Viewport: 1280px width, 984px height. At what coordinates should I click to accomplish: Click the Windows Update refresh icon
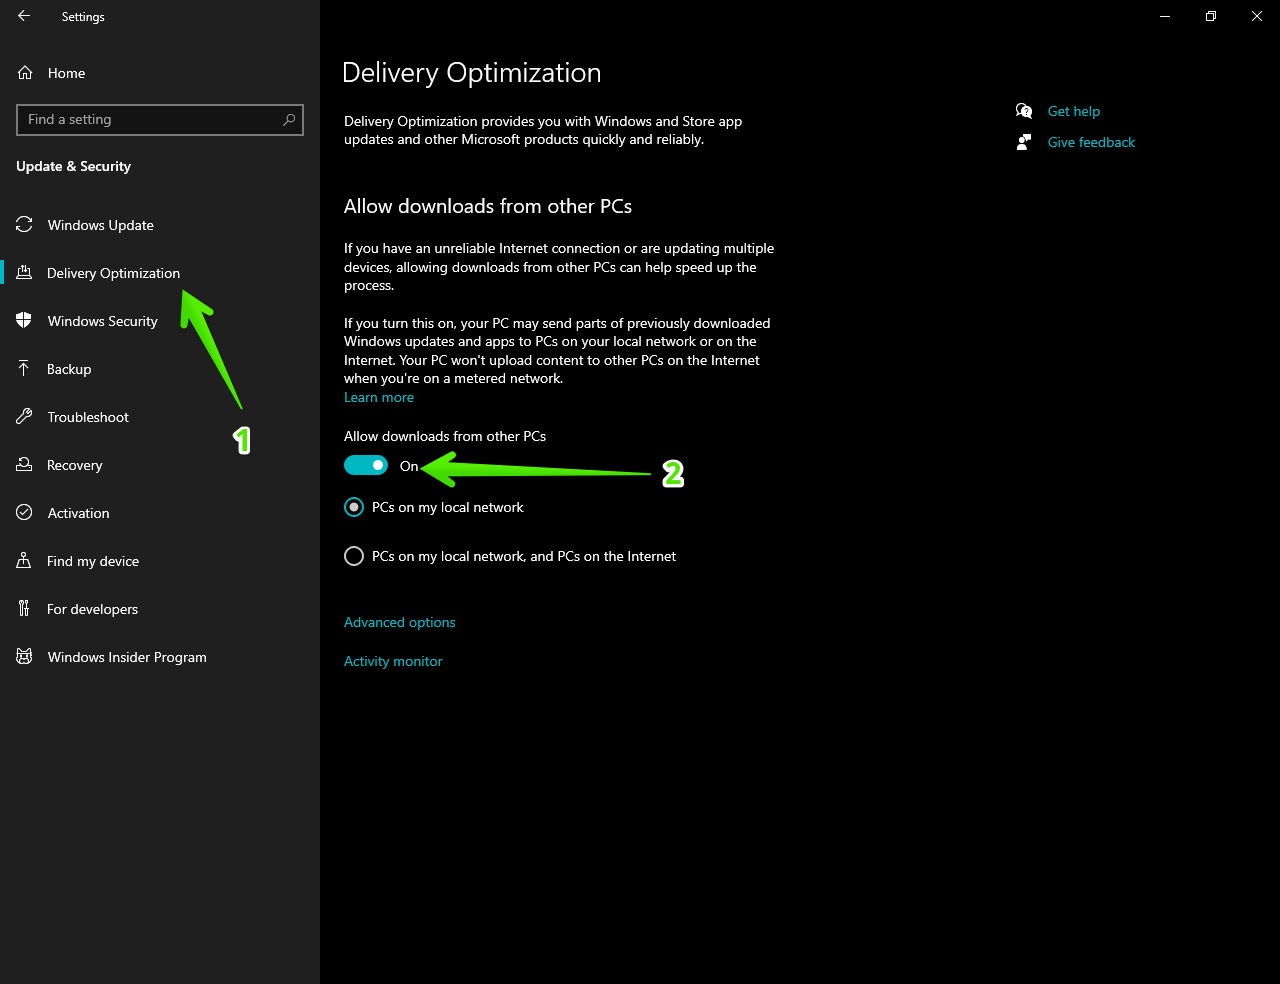24,225
